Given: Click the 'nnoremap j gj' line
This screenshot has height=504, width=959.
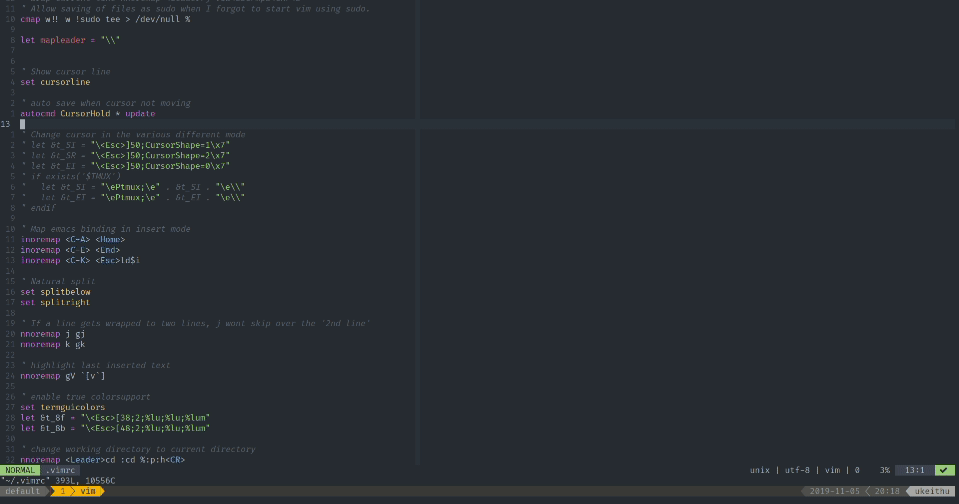Looking at the screenshot, I should point(53,334).
